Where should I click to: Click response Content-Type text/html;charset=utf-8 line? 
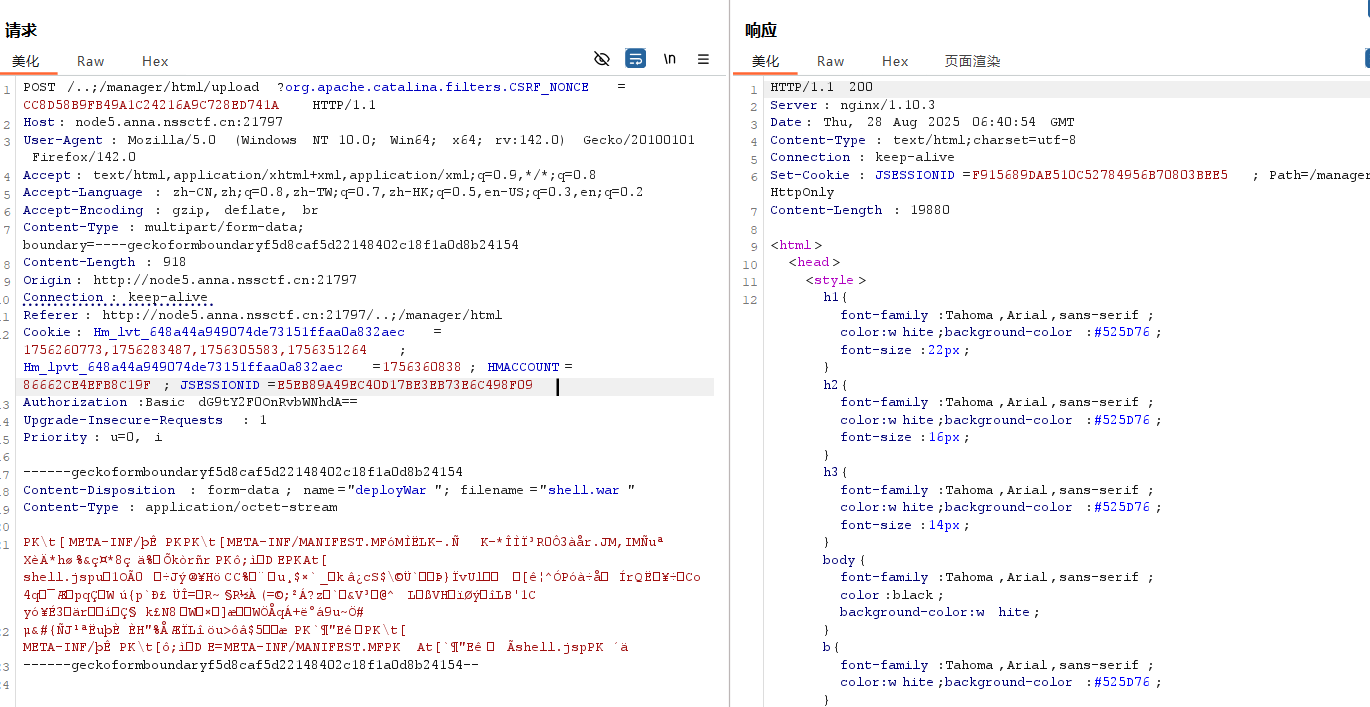(x=923, y=140)
